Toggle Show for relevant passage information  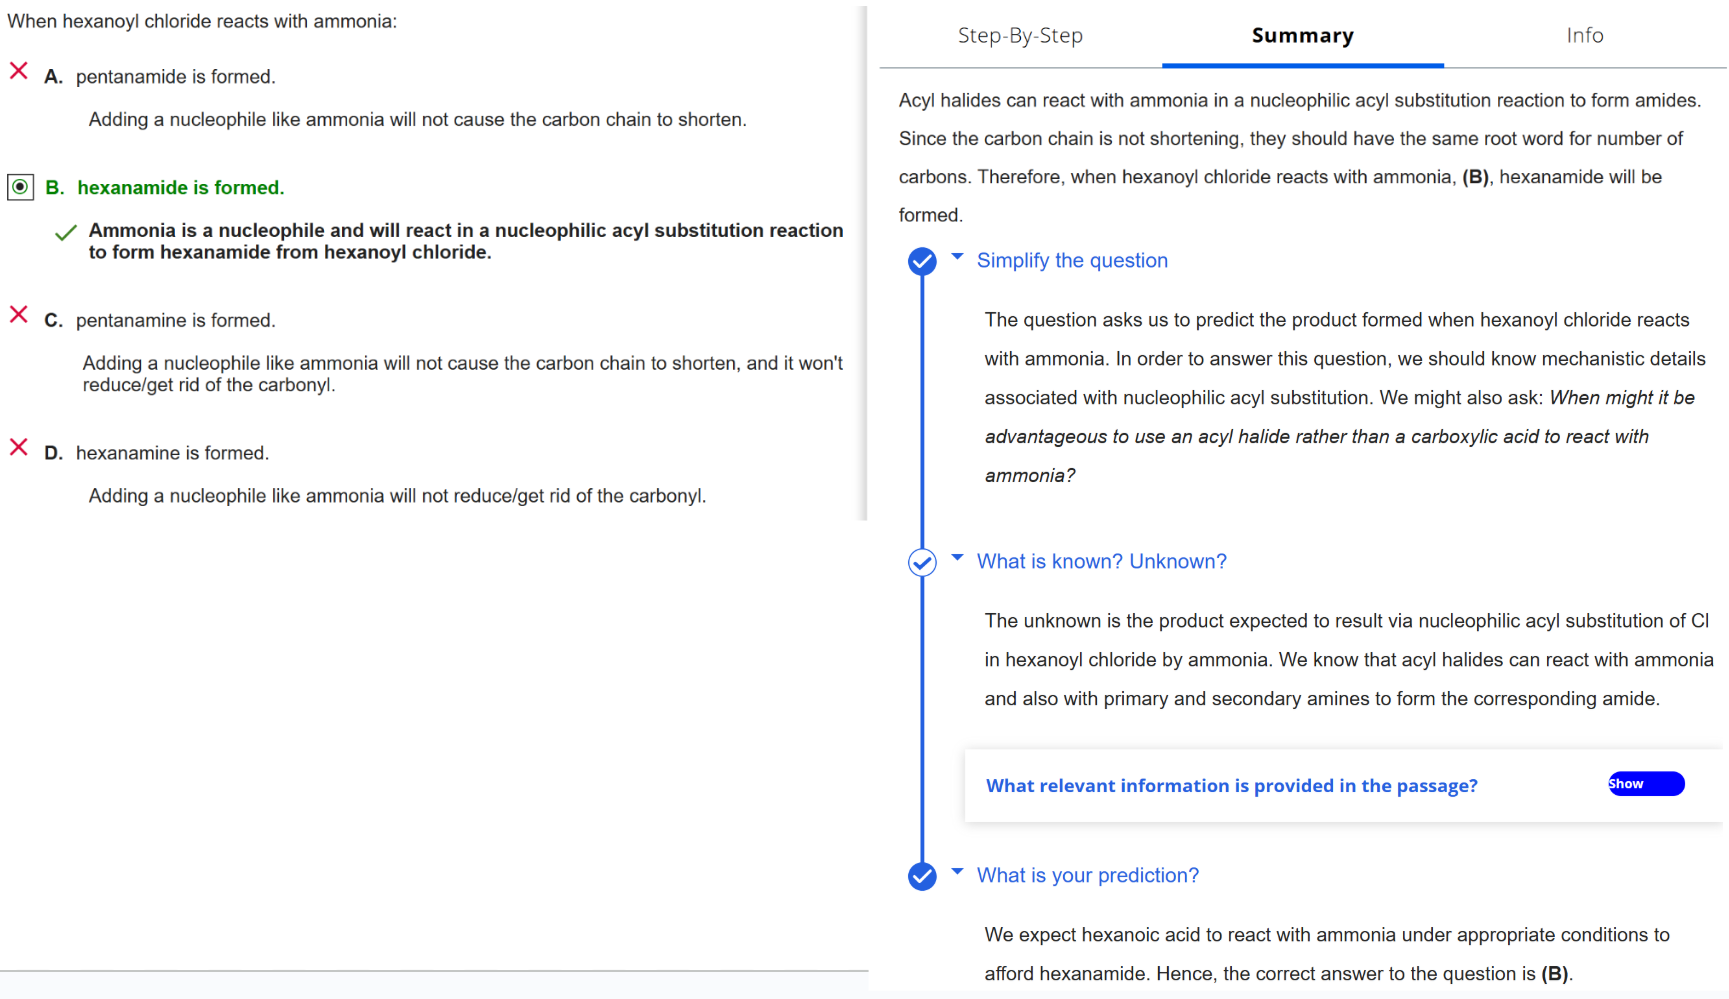(x=1645, y=784)
